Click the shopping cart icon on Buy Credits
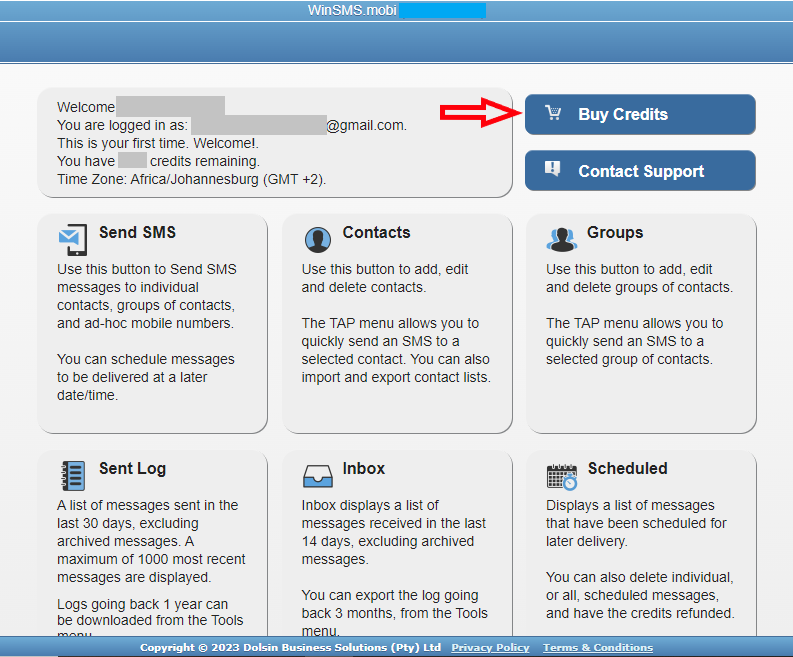 [553, 113]
